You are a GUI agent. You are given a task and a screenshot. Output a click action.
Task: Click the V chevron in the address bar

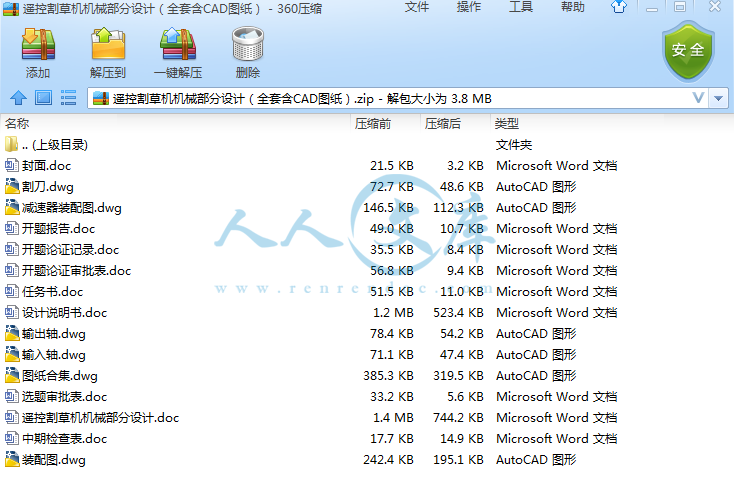pos(698,98)
